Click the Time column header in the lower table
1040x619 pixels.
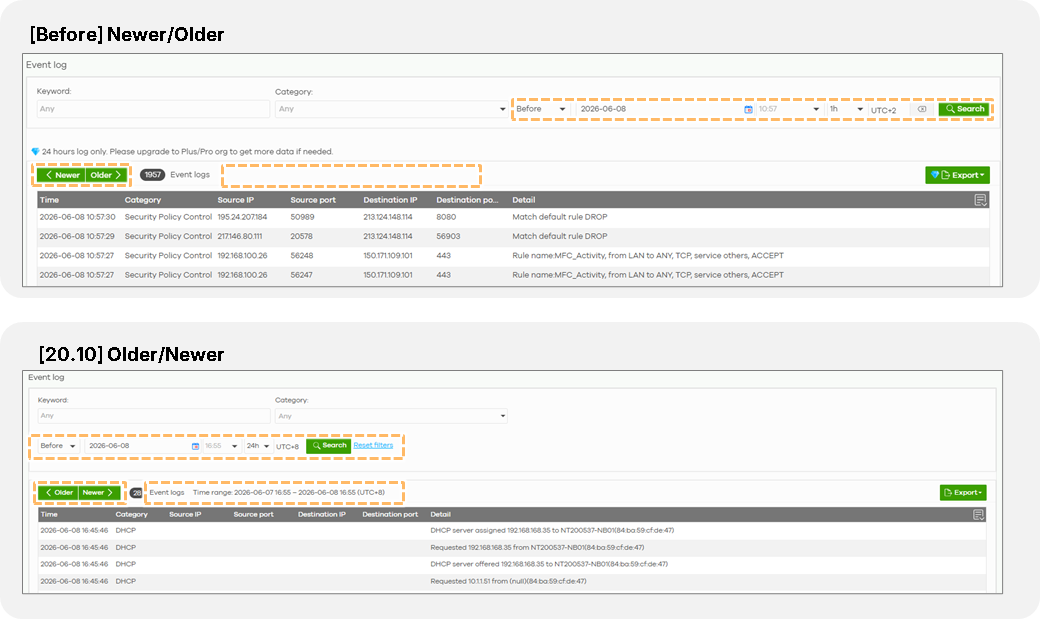pyautogui.click(x=49, y=514)
